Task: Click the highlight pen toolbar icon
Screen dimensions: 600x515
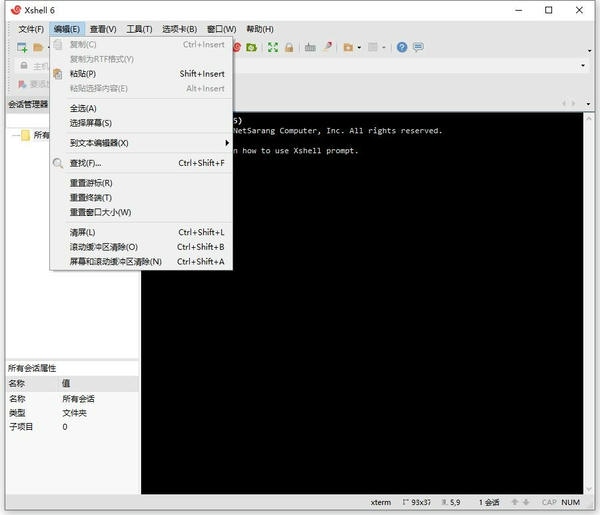Action: [328, 47]
